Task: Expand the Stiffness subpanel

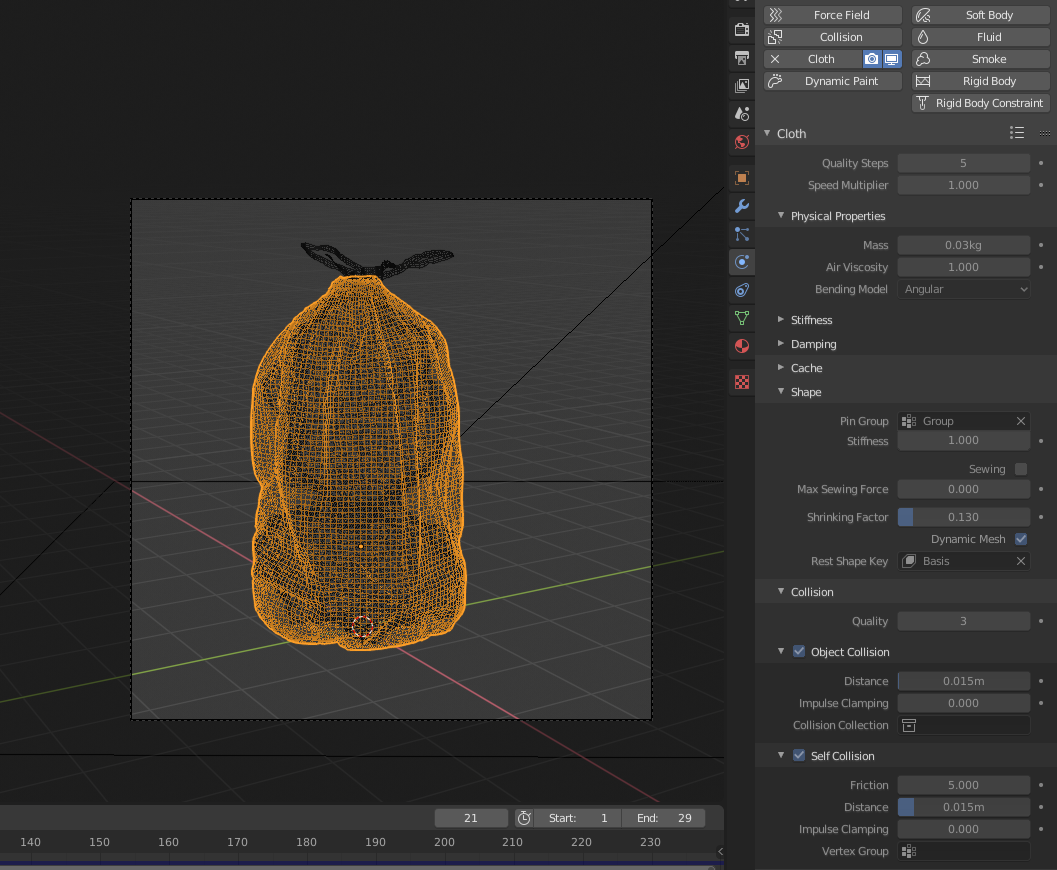Action: coord(811,320)
